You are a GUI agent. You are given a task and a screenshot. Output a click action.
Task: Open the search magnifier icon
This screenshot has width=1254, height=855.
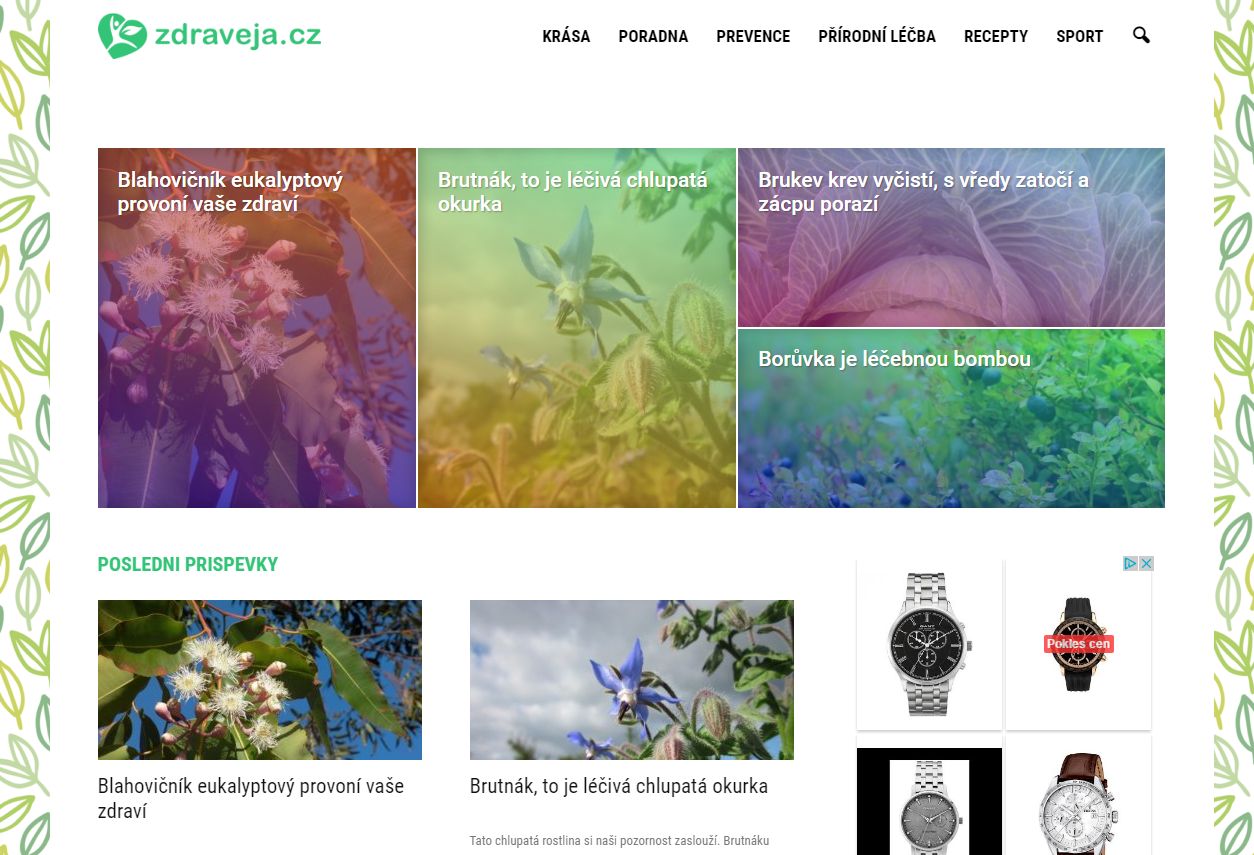point(1141,36)
